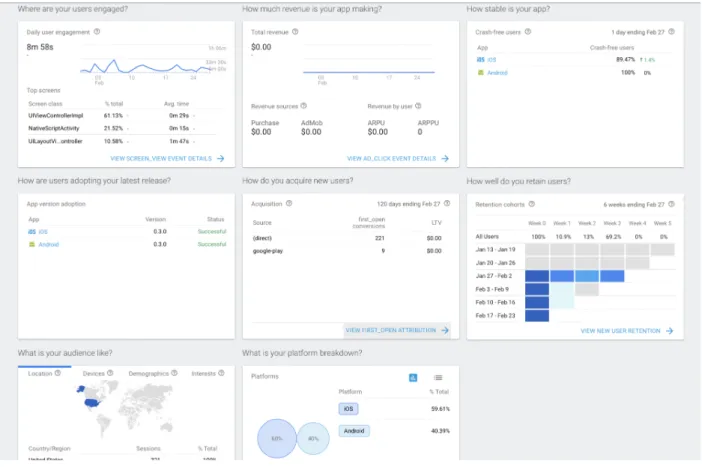Screen dimensions: 702x467
Task: Click help icon next to Crash-free users
Action: tap(528, 32)
